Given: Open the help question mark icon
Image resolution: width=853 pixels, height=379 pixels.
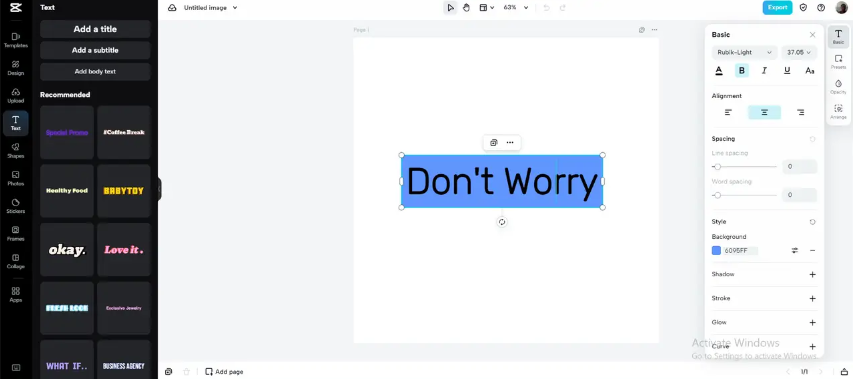Looking at the screenshot, I should tap(821, 8).
